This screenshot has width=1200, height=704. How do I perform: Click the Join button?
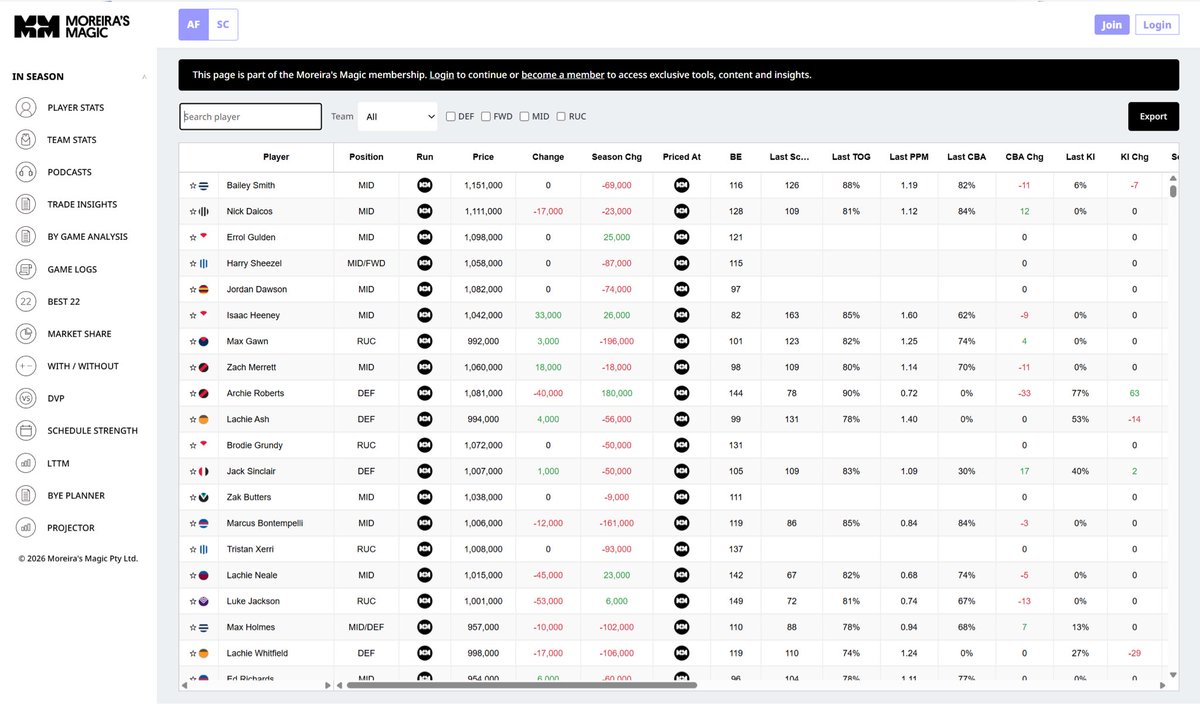1112,25
